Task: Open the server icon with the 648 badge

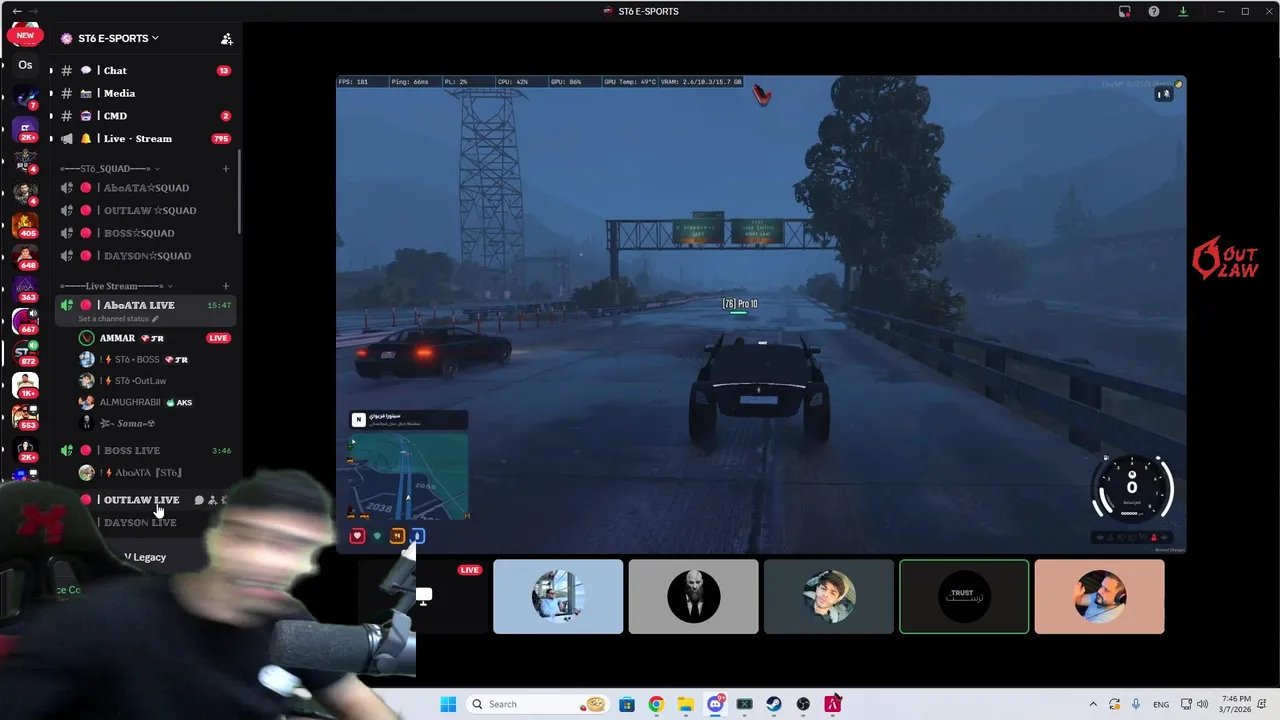Action: (x=25, y=257)
